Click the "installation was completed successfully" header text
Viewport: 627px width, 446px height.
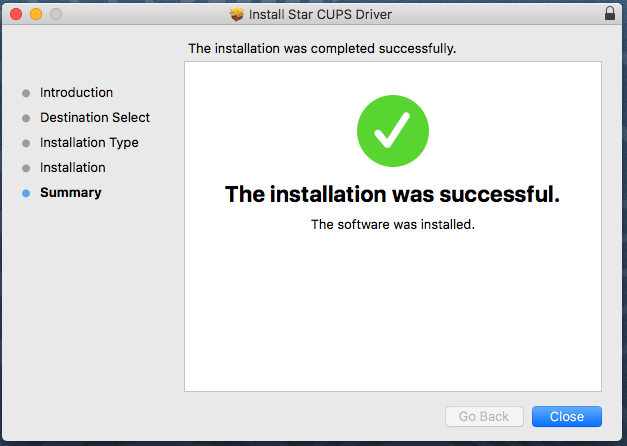pos(322,48)
